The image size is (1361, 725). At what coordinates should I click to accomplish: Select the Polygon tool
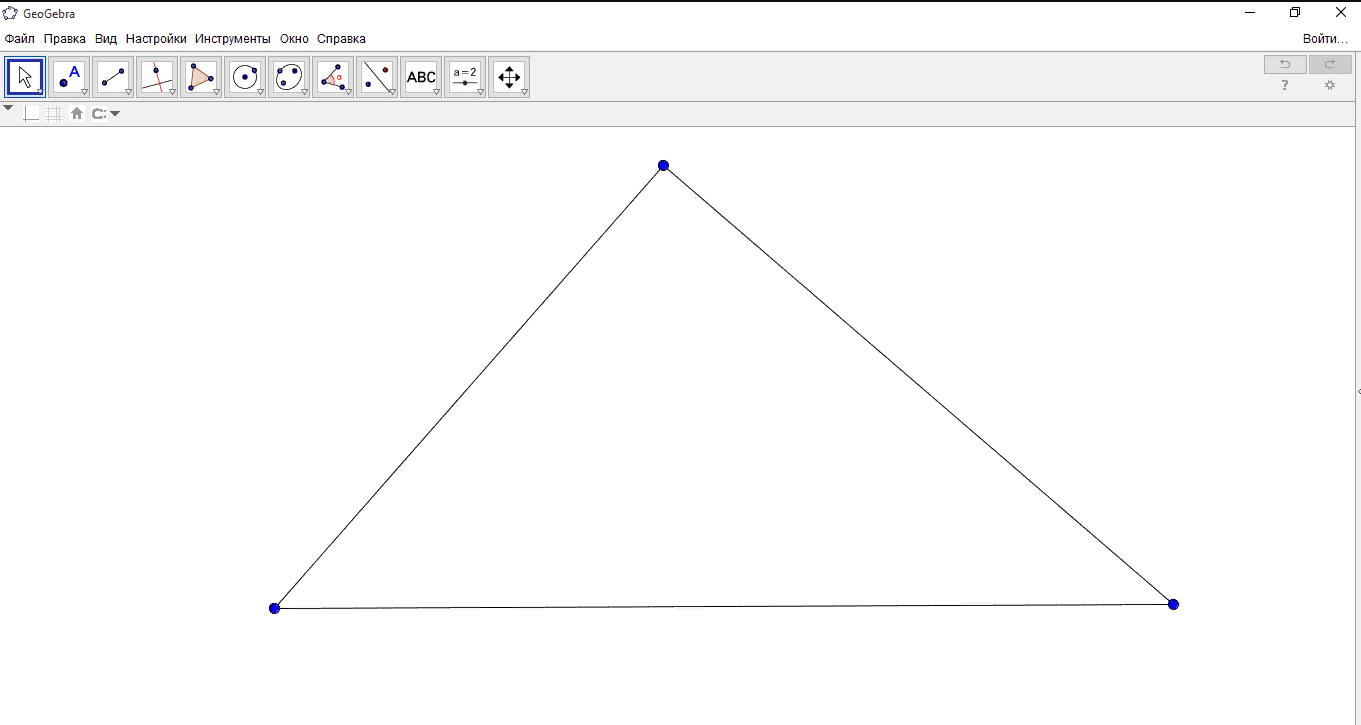[201, 77]
